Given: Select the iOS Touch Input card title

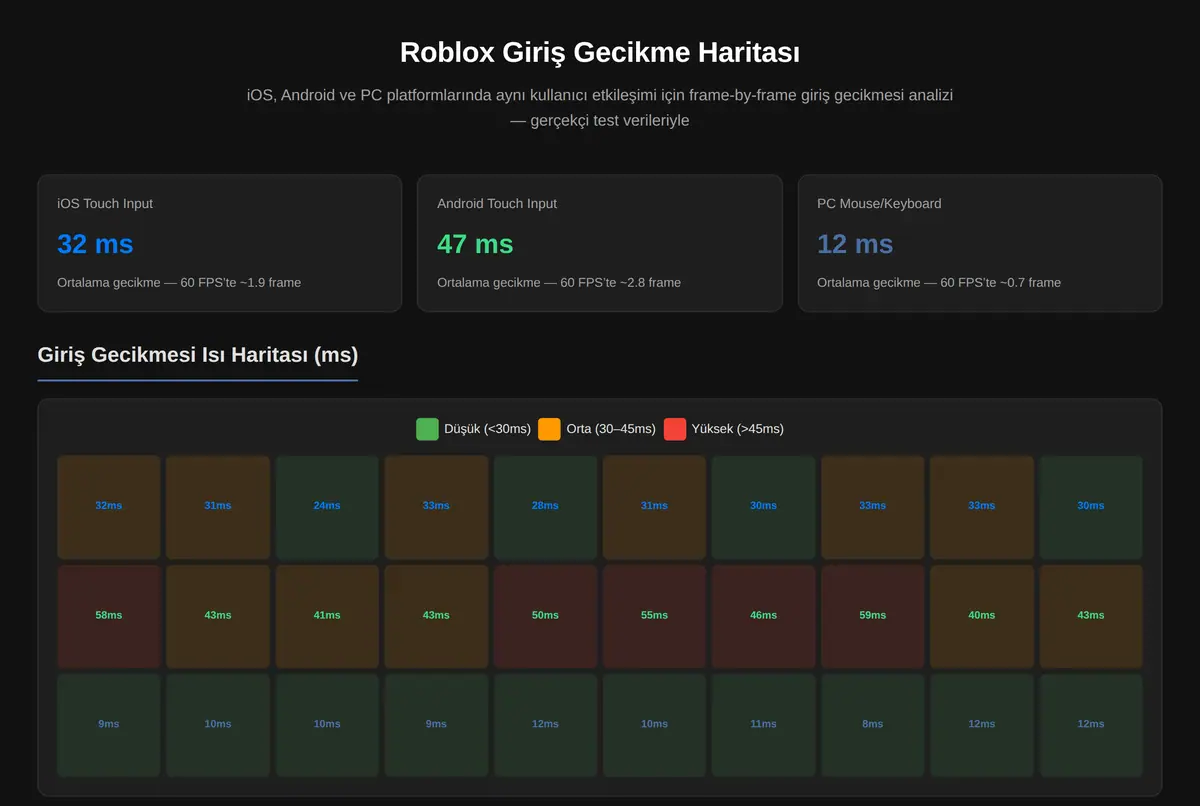Looking at the screenshot, I should point(105,204).
